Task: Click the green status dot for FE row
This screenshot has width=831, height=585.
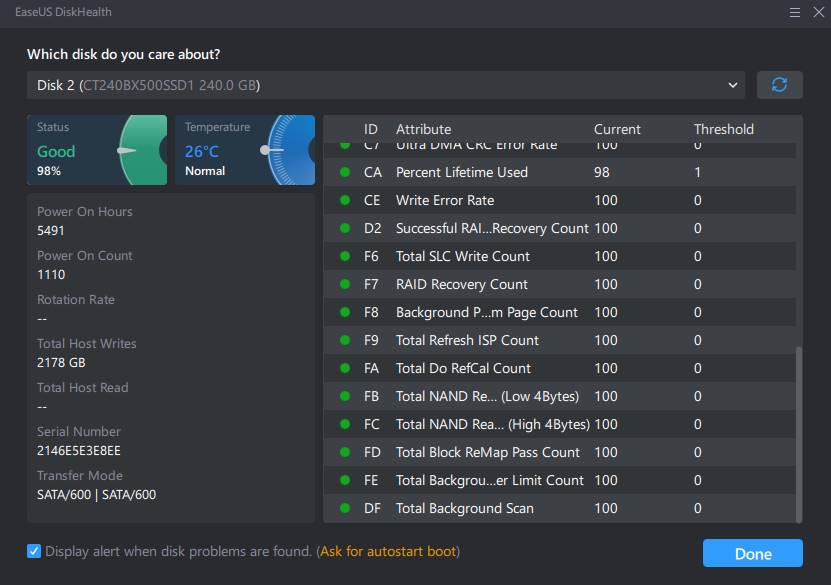Action: pyautogui.click(x=345, y=480)
